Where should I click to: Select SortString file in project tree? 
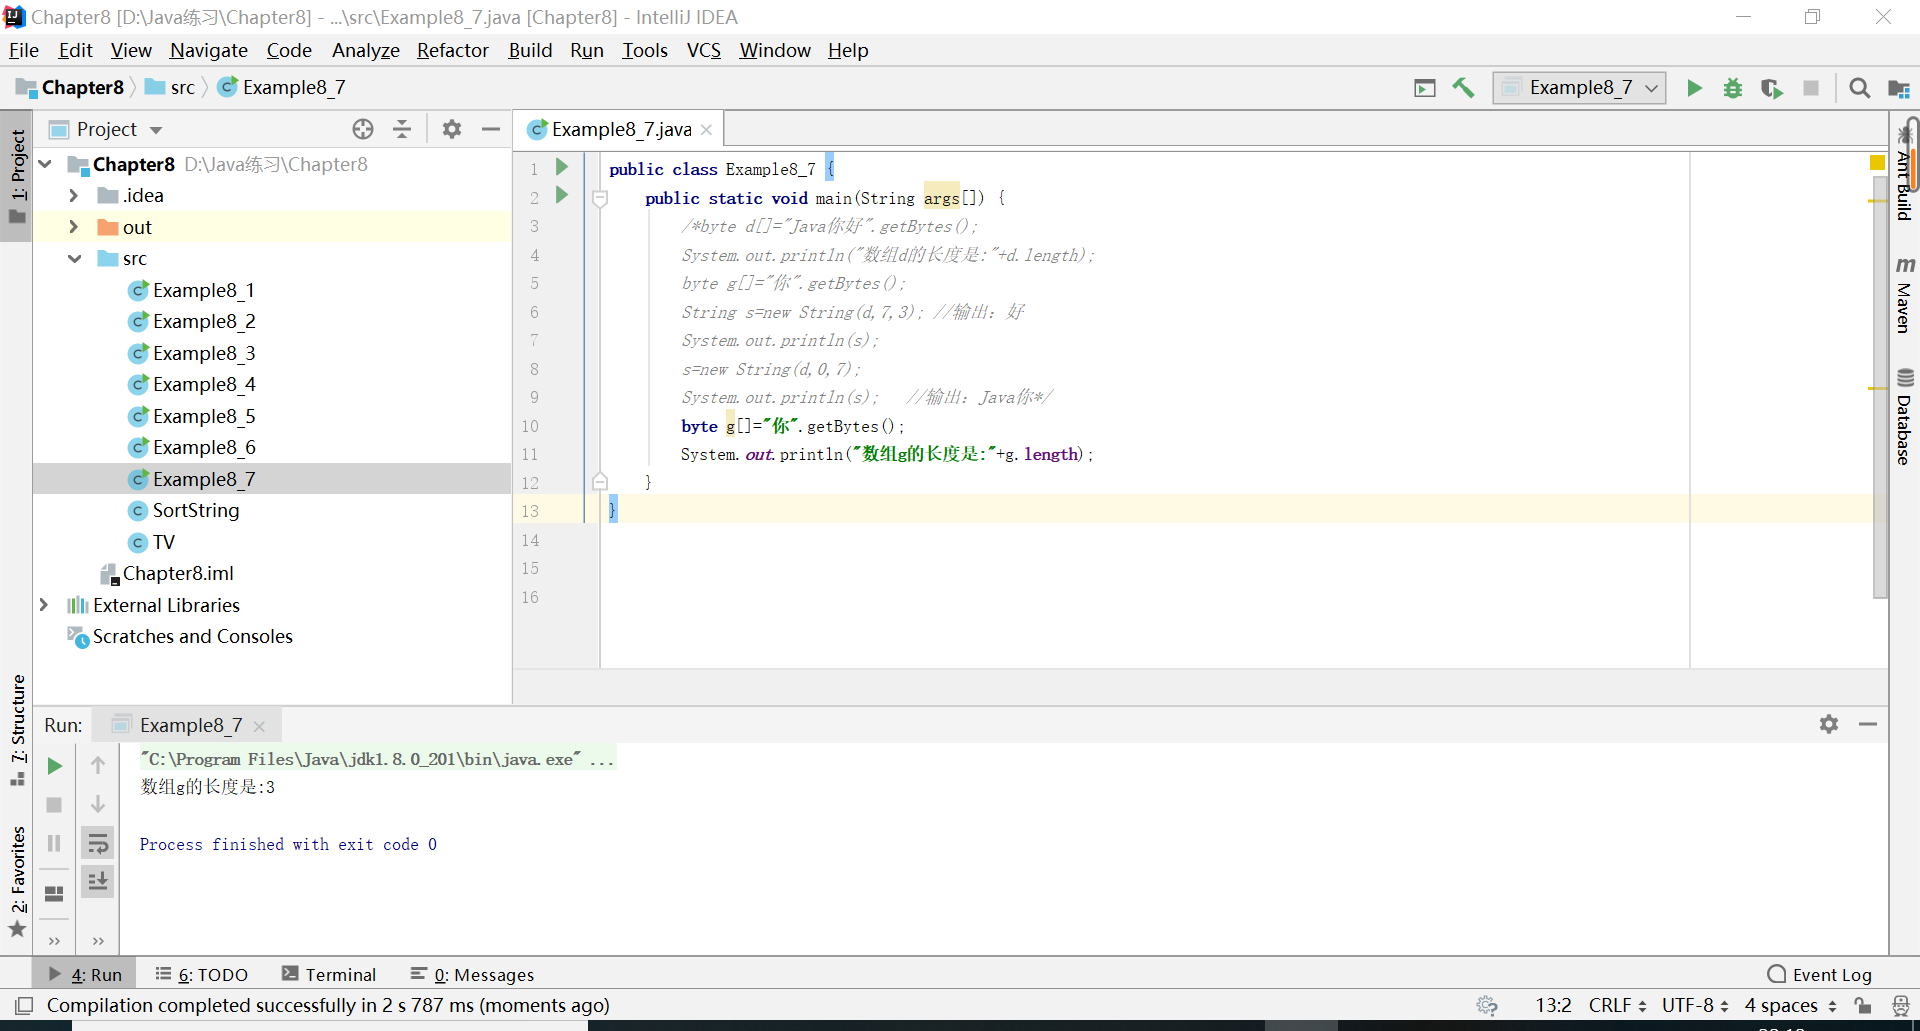[196, 510]
